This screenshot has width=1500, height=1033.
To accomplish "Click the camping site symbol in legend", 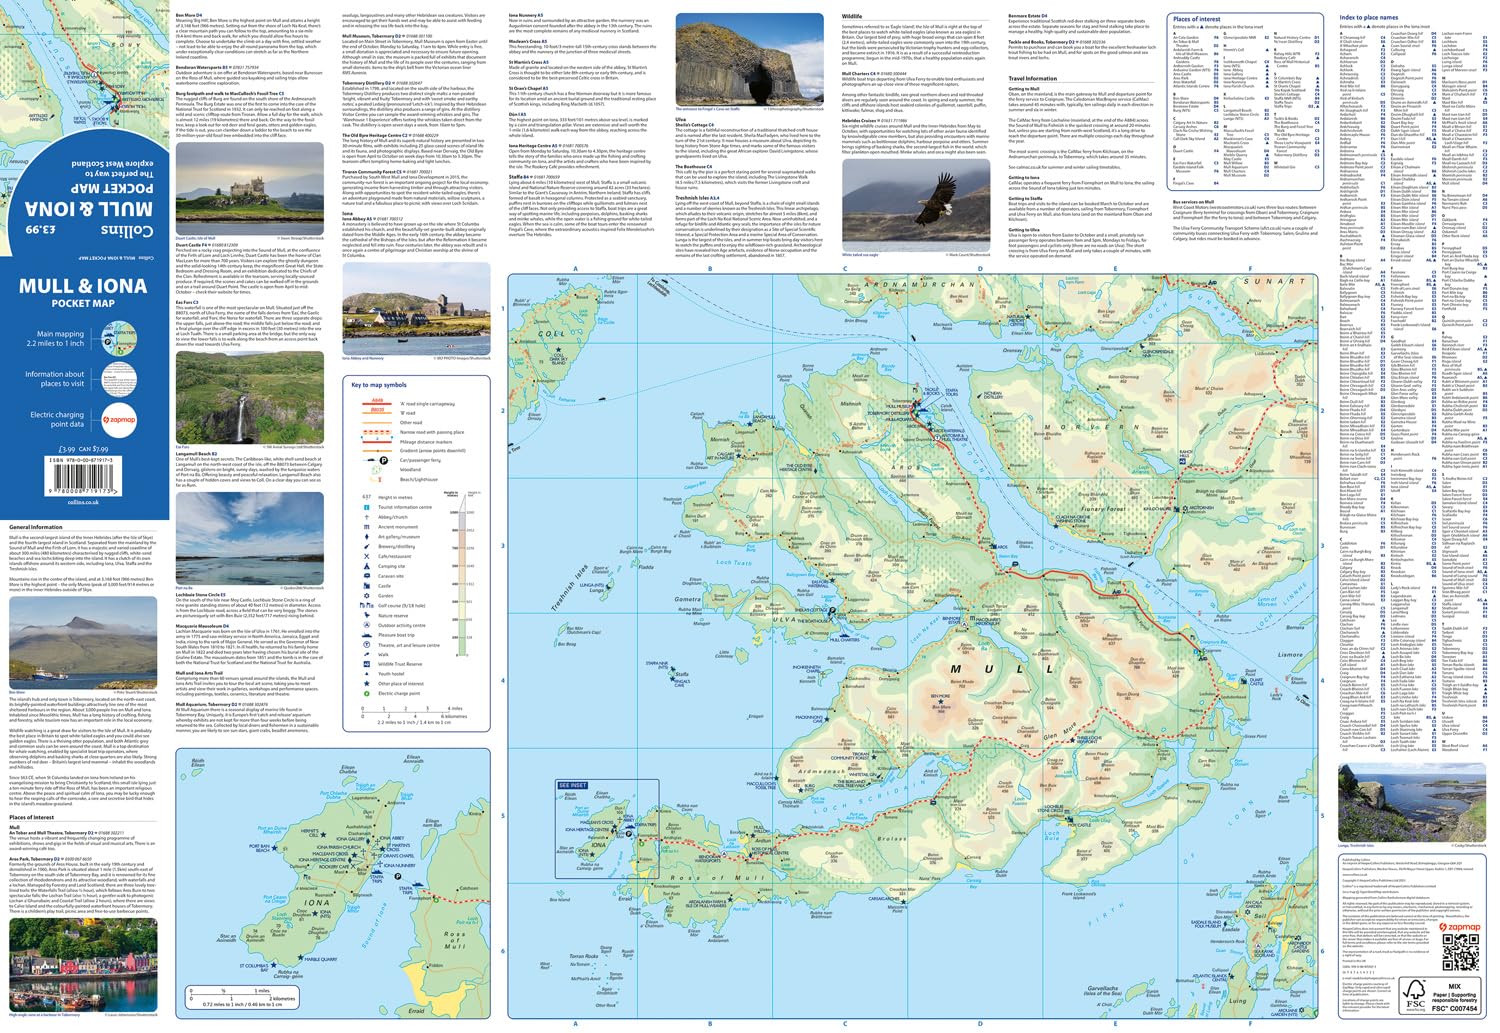I will tap(365, 566).
